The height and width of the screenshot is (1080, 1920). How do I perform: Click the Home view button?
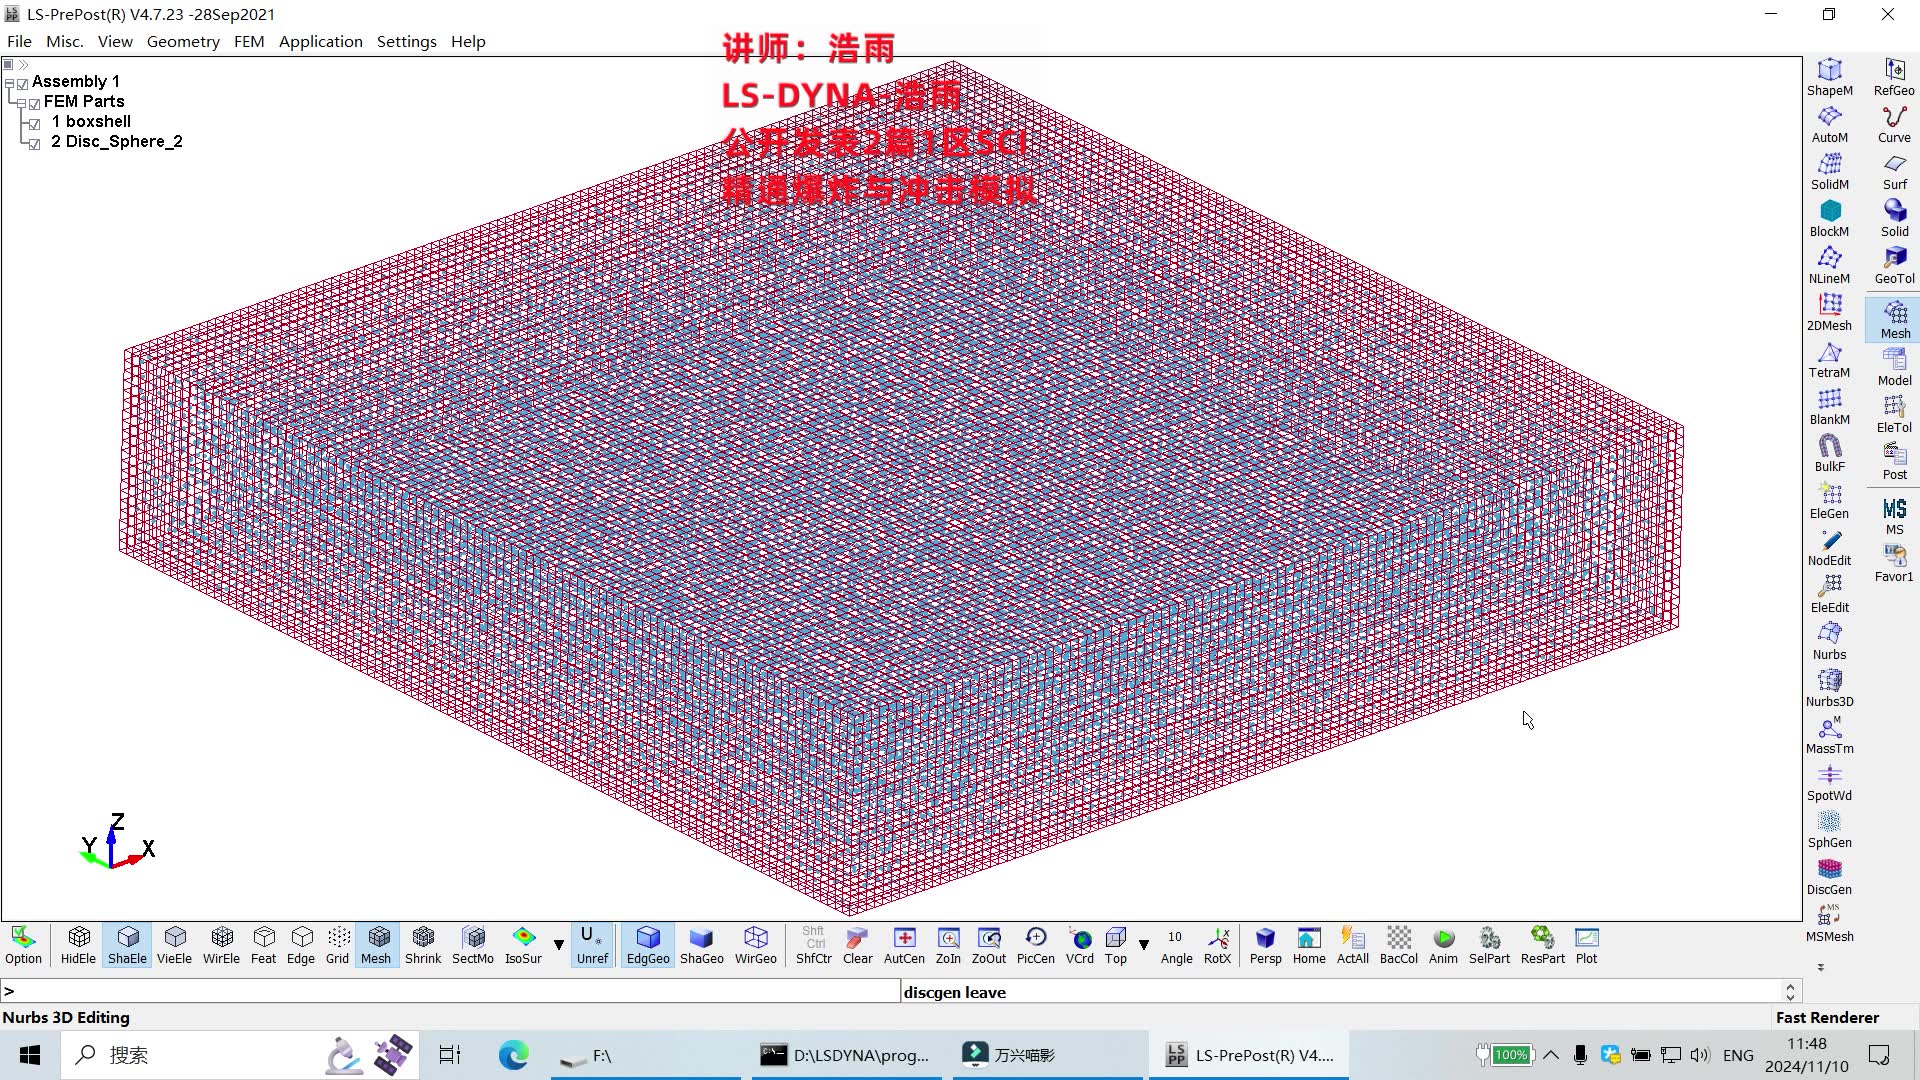click(x=1308, y=944)
